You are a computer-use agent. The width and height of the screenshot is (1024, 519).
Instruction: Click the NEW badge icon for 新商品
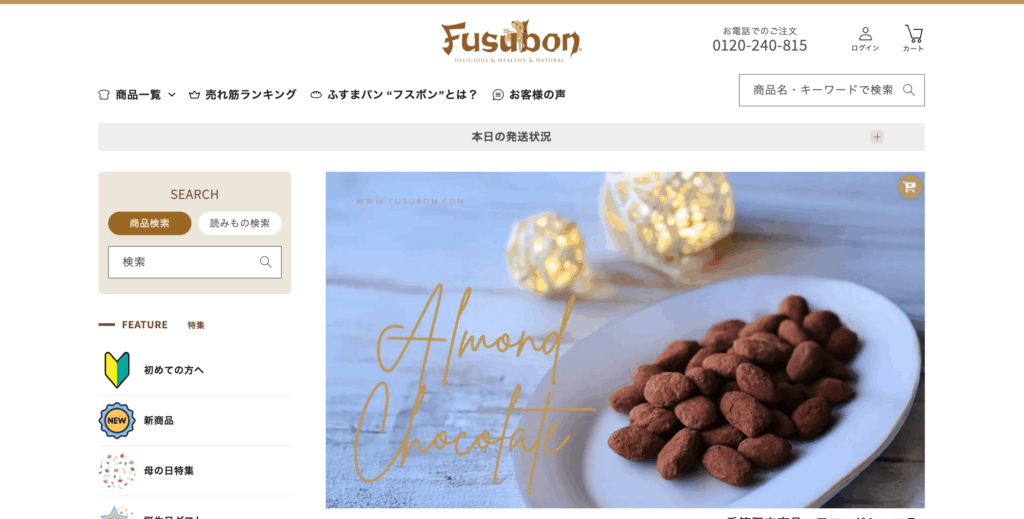(x=117, y=420)
